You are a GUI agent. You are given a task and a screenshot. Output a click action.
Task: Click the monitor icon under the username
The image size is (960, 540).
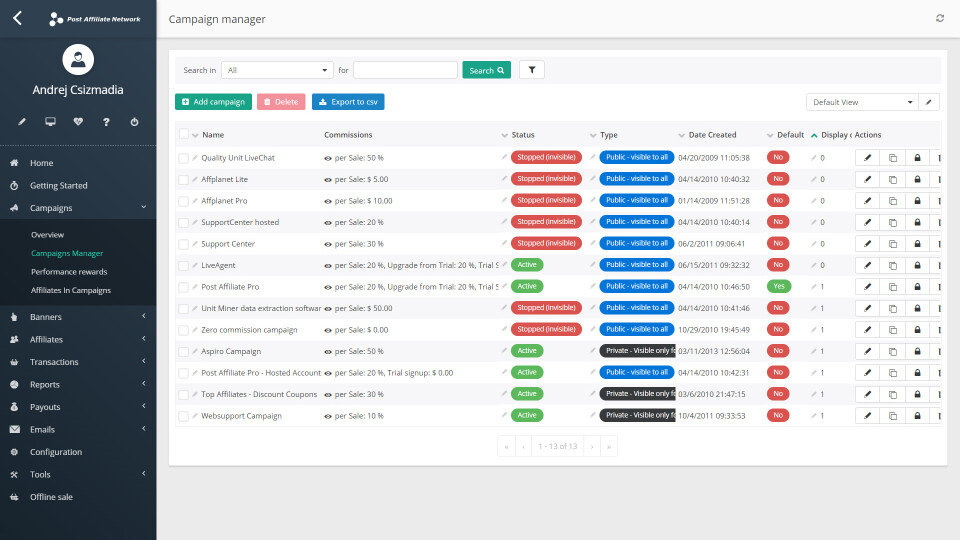[x=50, y=121]
